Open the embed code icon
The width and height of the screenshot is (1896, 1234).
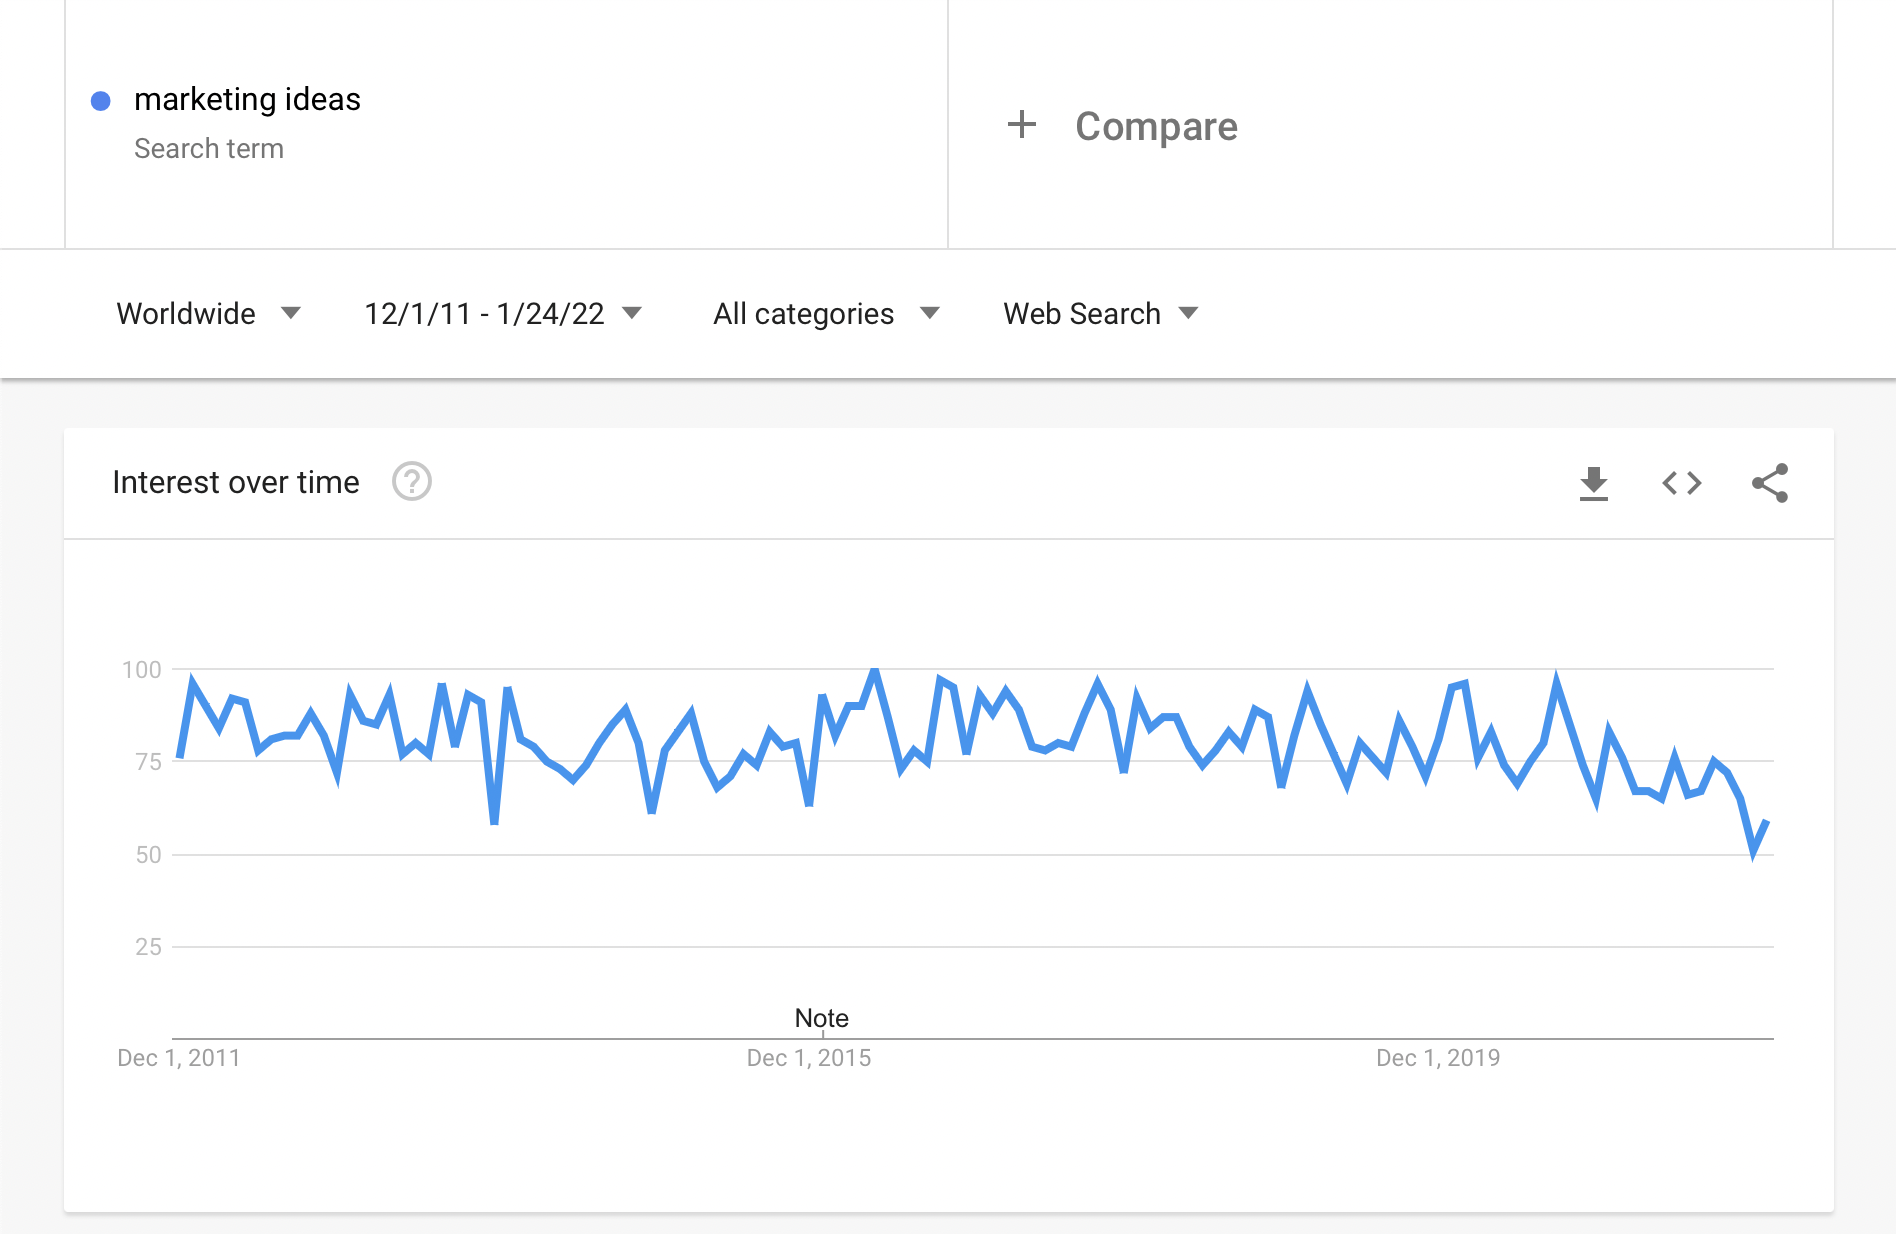tap(1682, 483)
